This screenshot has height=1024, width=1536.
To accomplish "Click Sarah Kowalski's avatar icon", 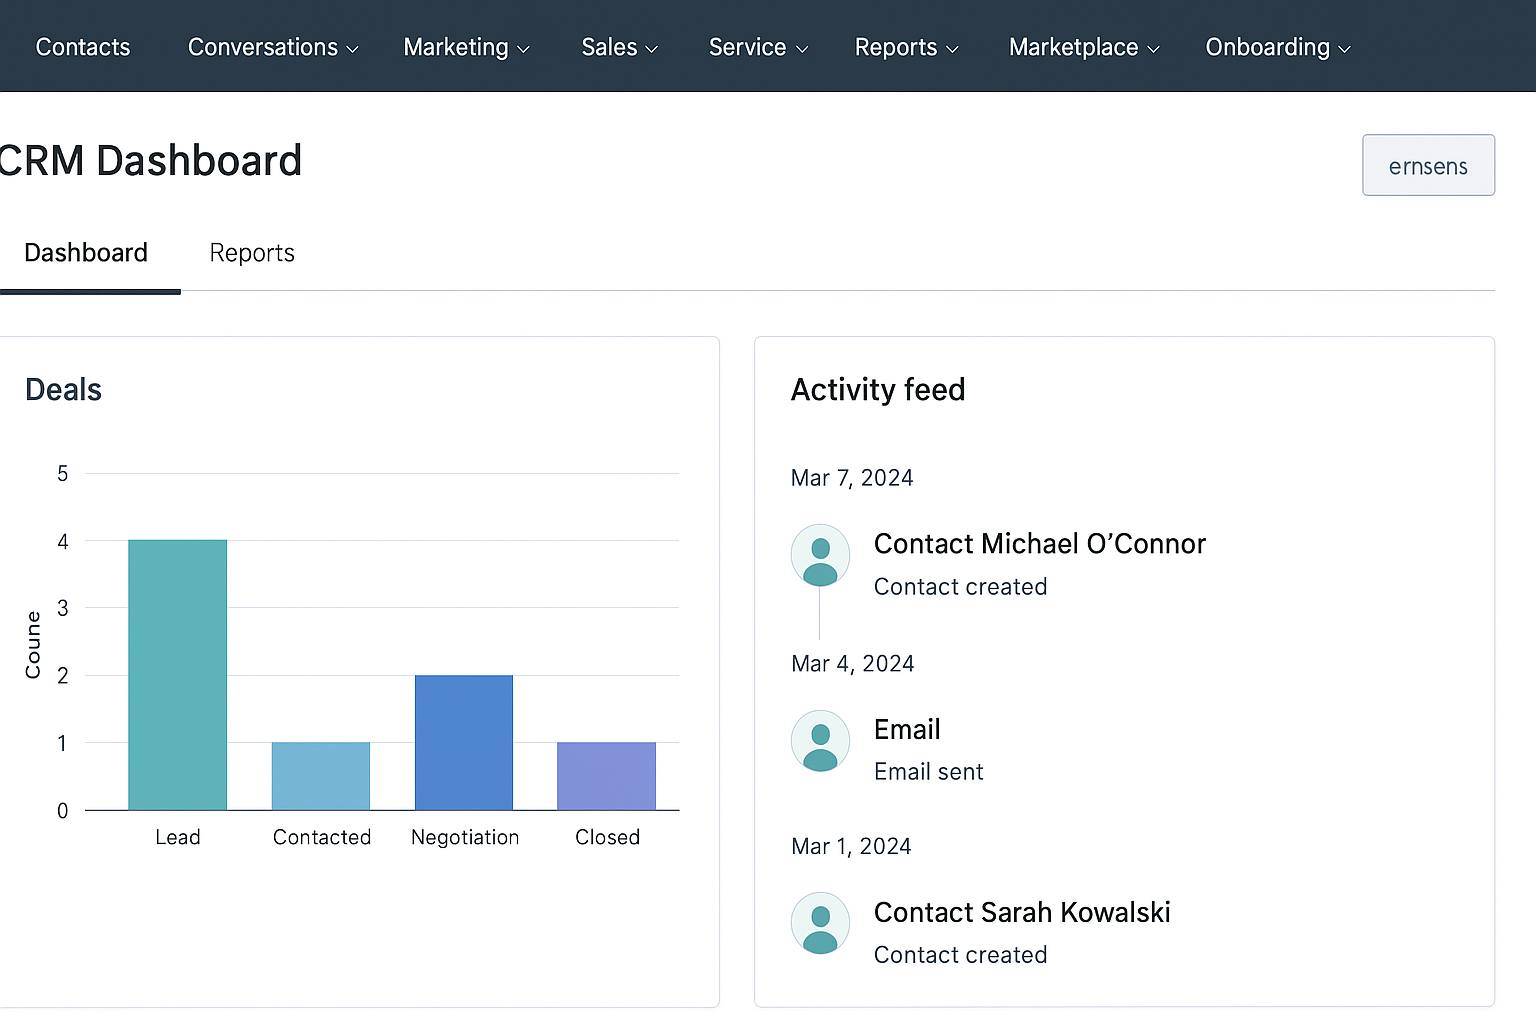I will pos(820,924).
